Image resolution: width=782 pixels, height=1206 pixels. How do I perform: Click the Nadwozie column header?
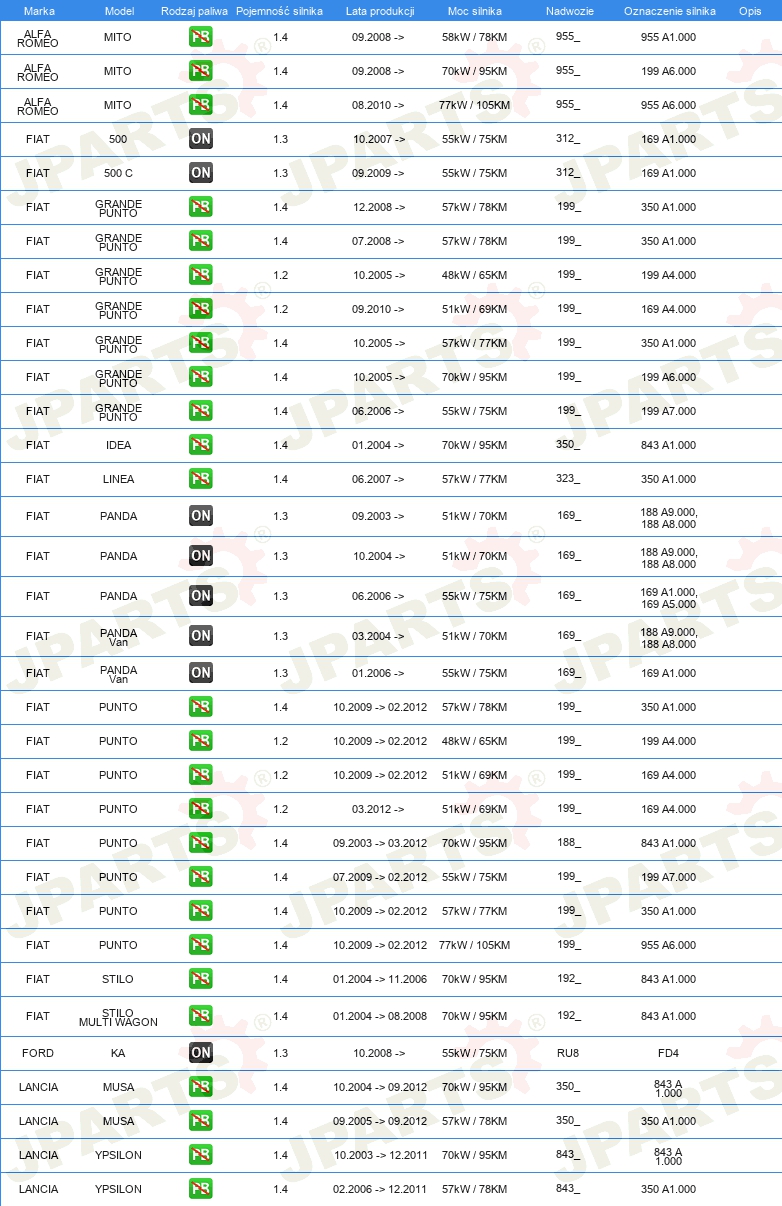(569, 11)
